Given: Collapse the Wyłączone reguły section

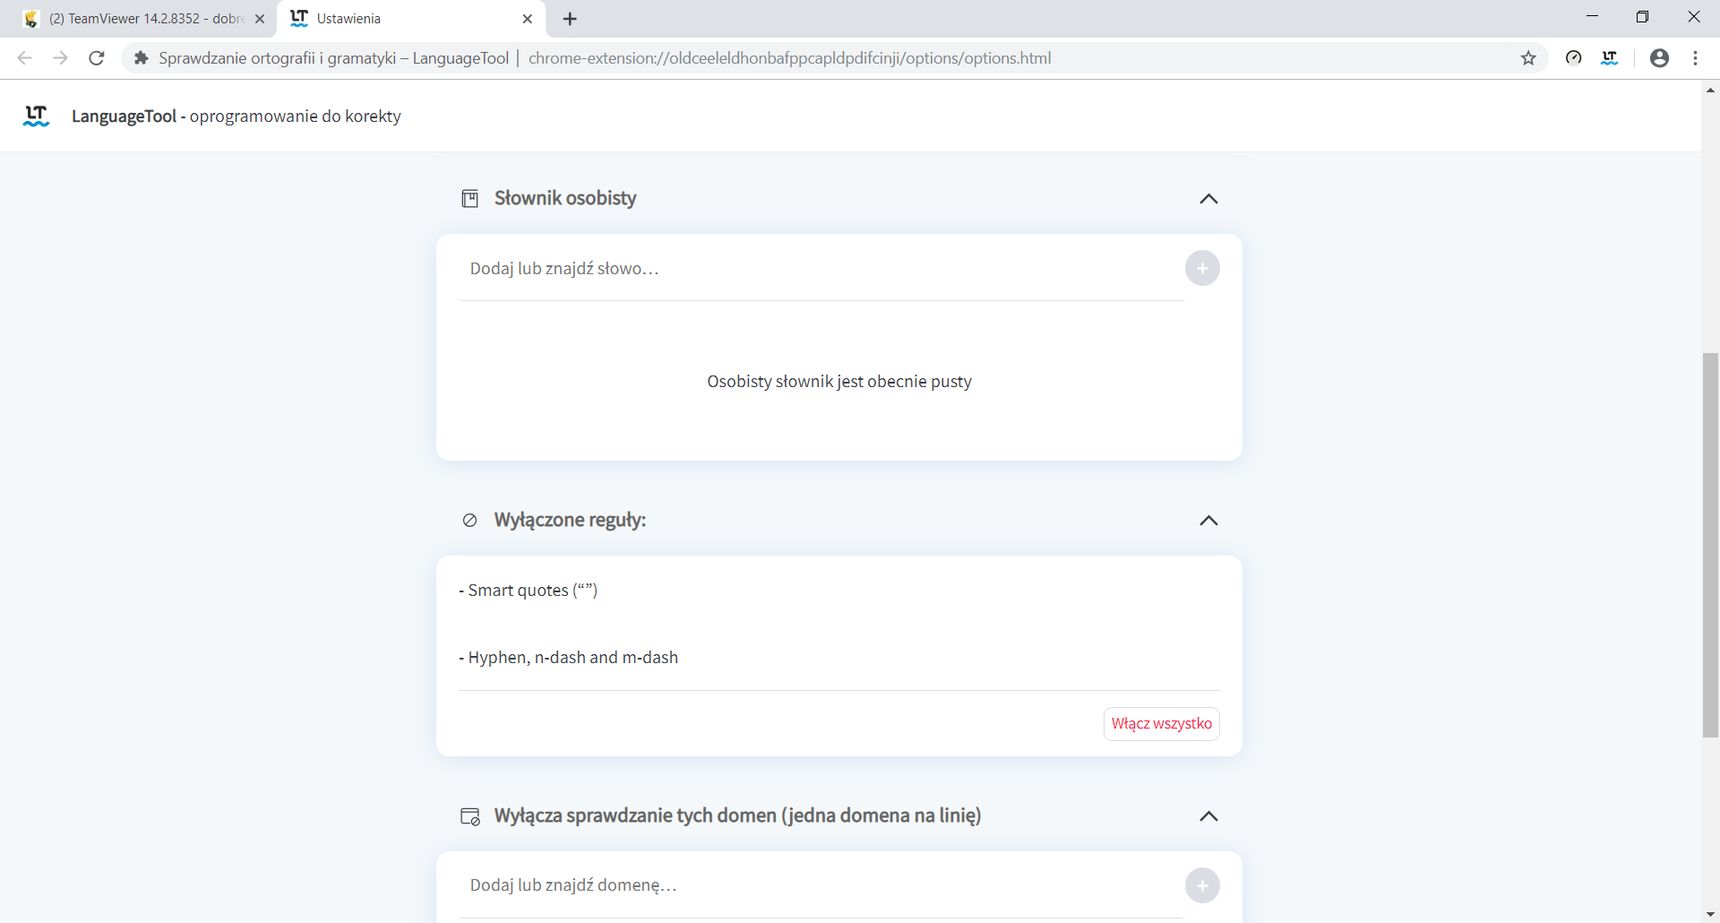Looking at the screenshot, I should coord(1208,520).
